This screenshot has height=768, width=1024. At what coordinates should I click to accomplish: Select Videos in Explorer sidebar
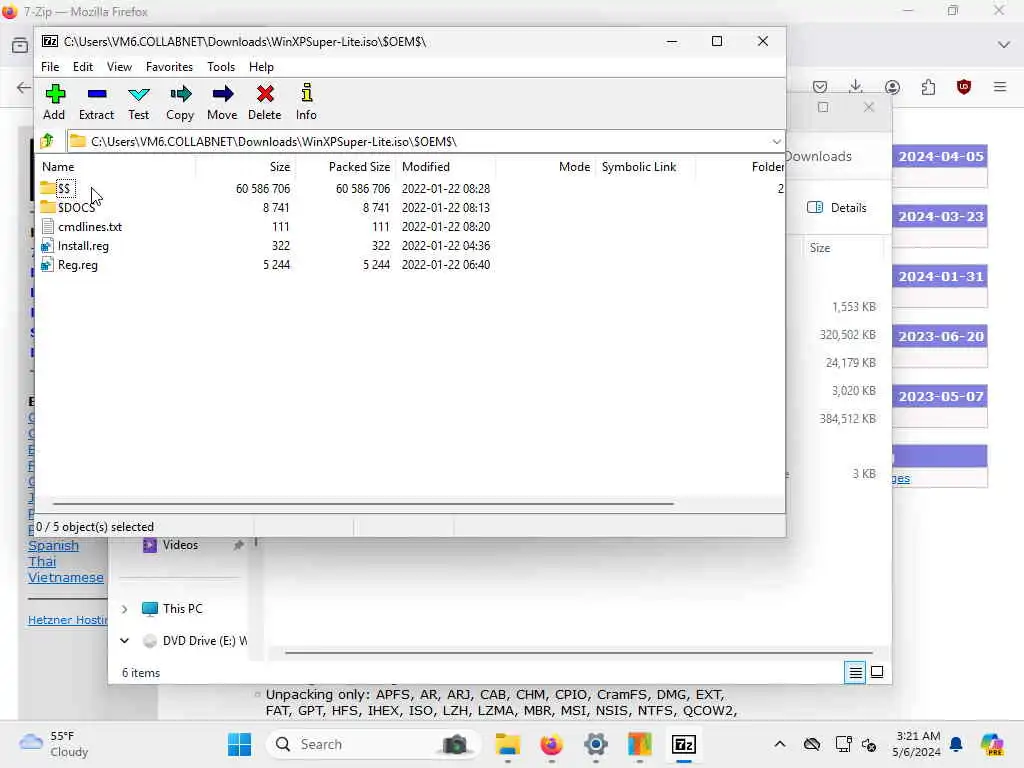pyautogui.click(x=180, y=545)
